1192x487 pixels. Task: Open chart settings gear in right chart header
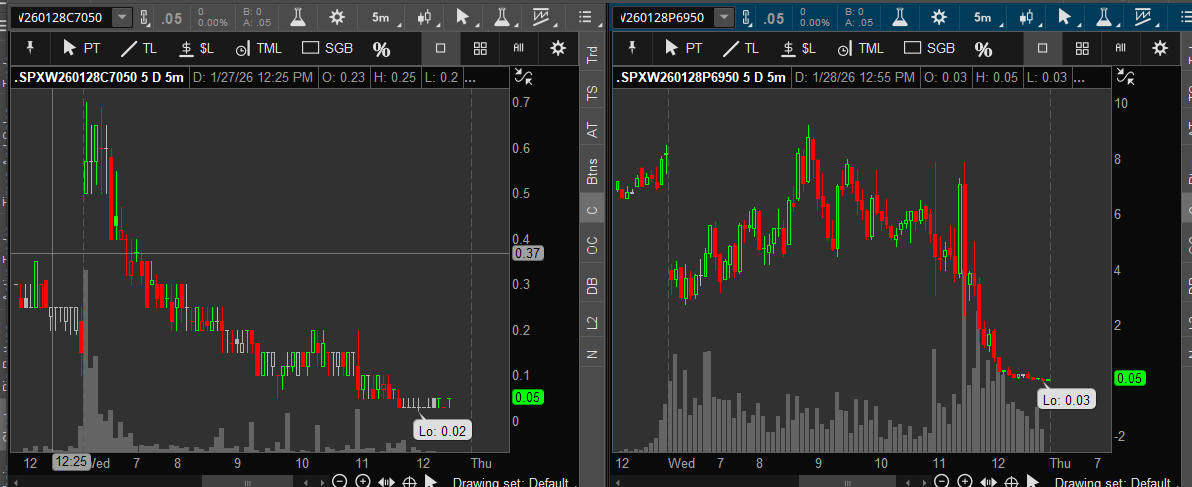937,17
